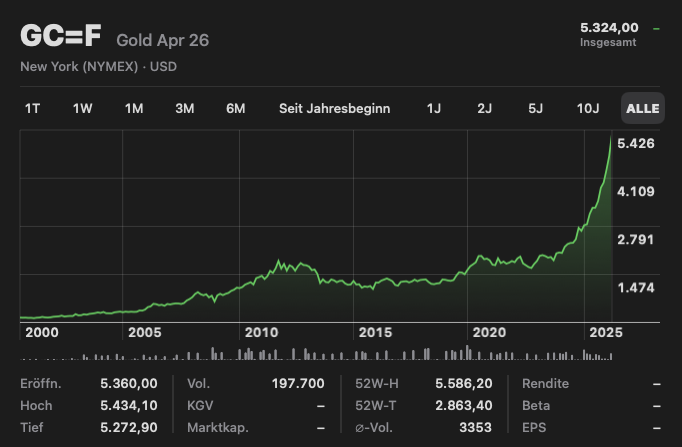Click the chart peak near 2011
Image resolution: width=682 pixels, height=447 pixels.
tap(279, 261)
